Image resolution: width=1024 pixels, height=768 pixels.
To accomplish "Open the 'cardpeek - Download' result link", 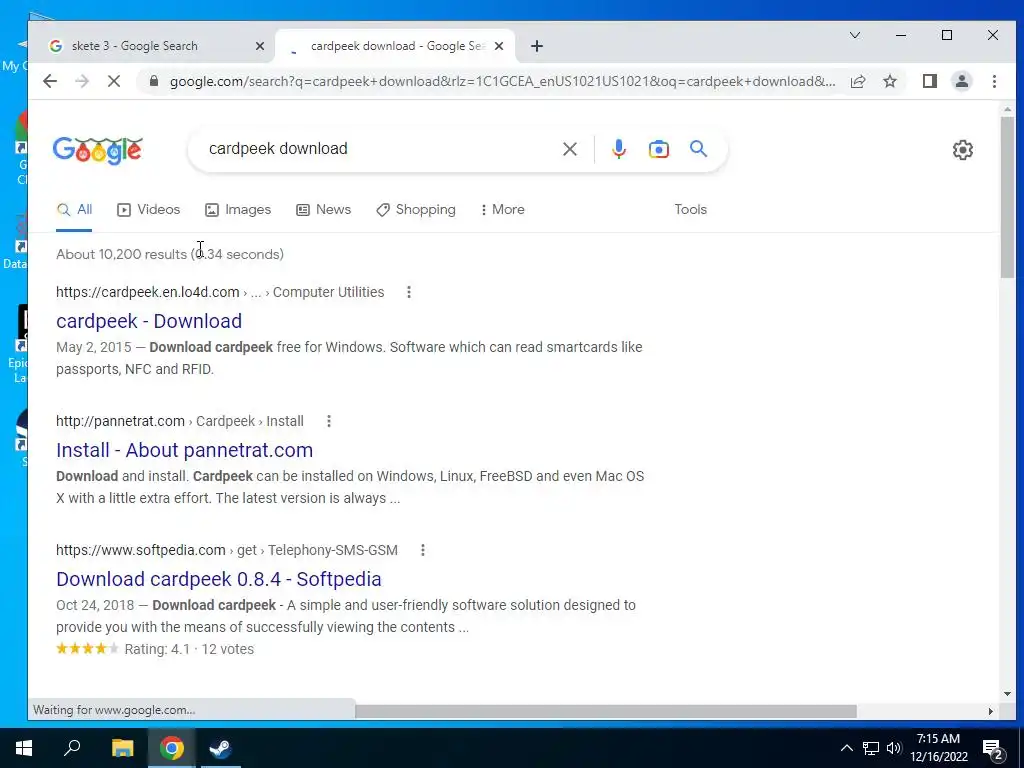I will pos(149,321).
